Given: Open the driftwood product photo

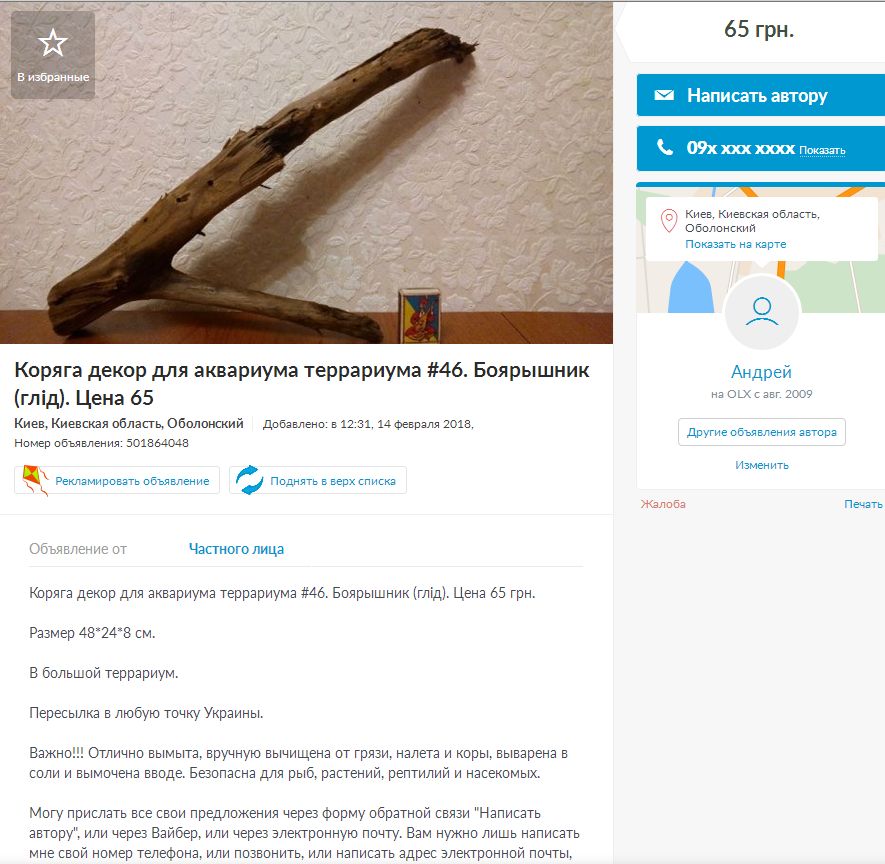Looking at the screenshot, I should click(x=306, y=173).
